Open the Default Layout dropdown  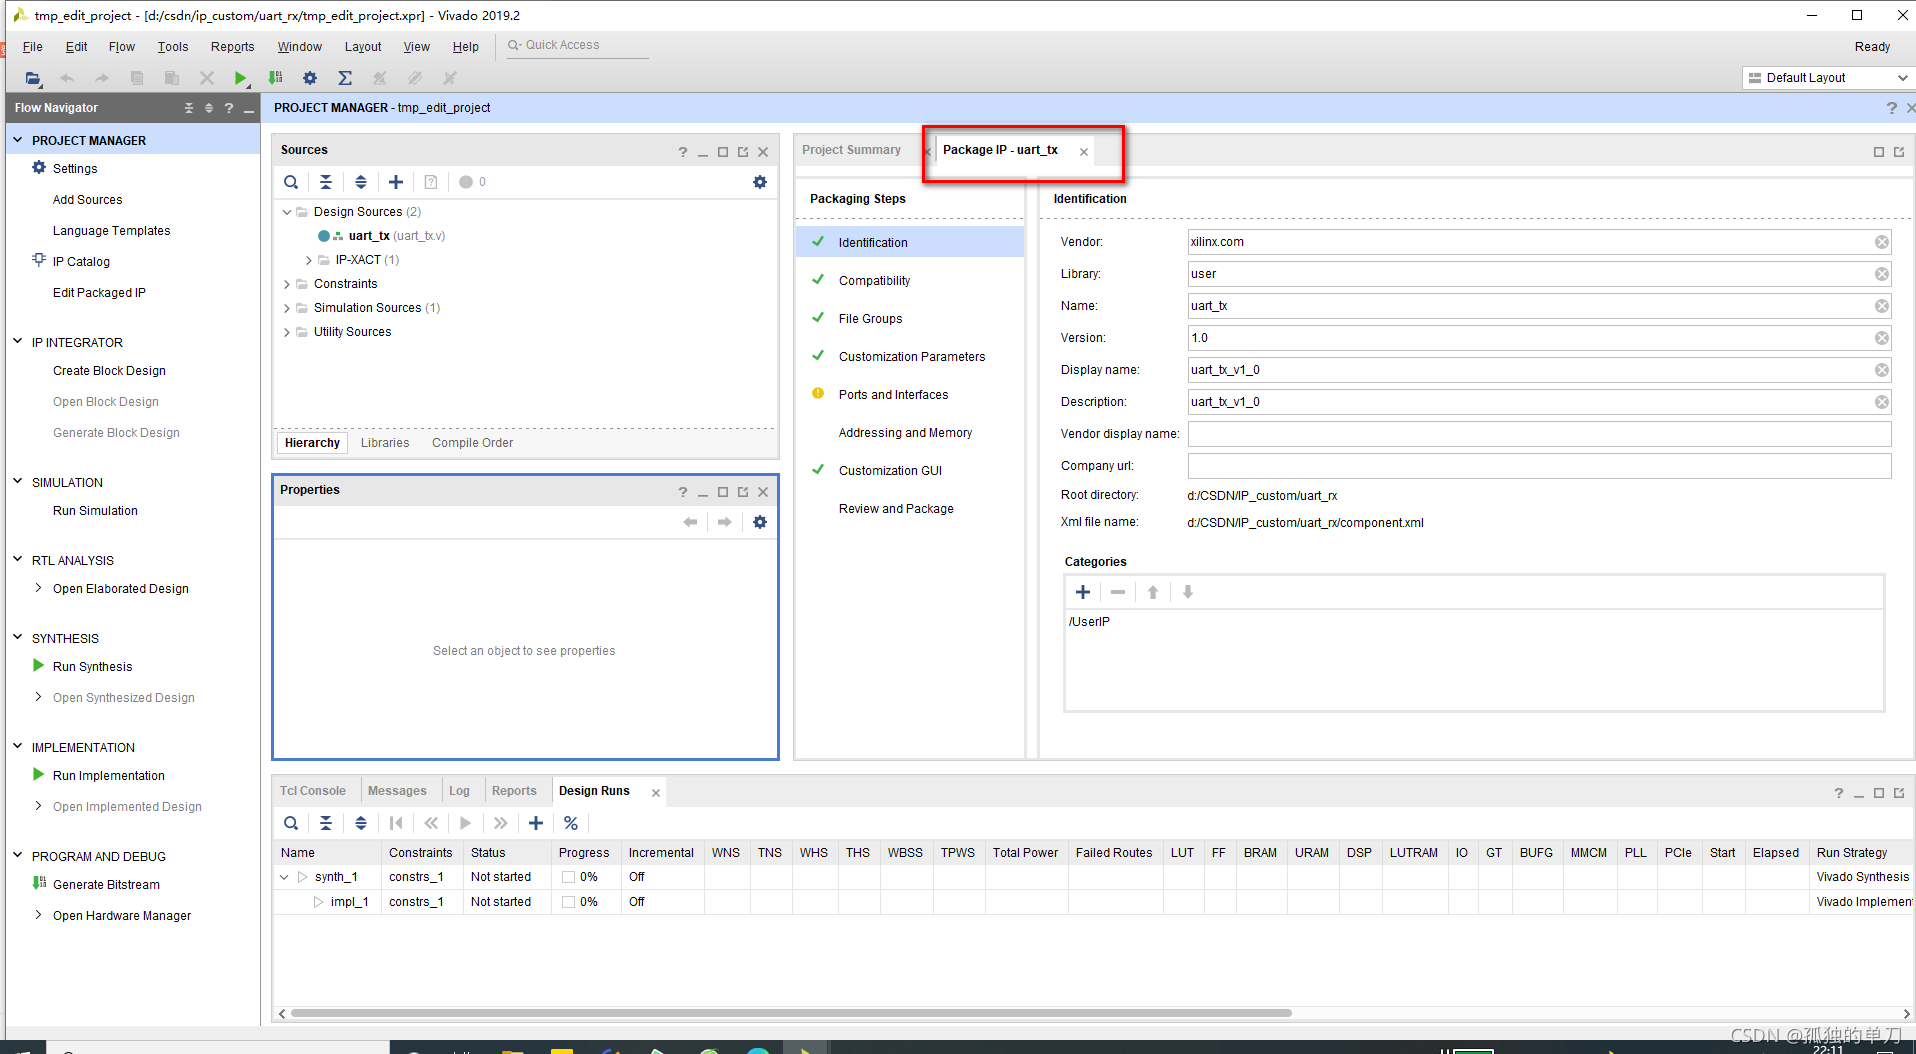[1828, 78]
